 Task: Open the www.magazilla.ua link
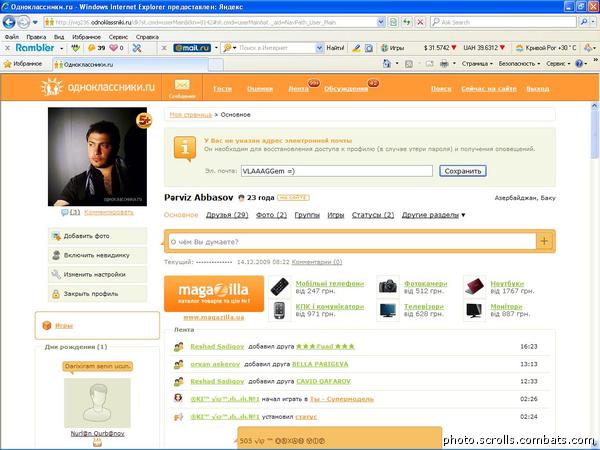214,318
